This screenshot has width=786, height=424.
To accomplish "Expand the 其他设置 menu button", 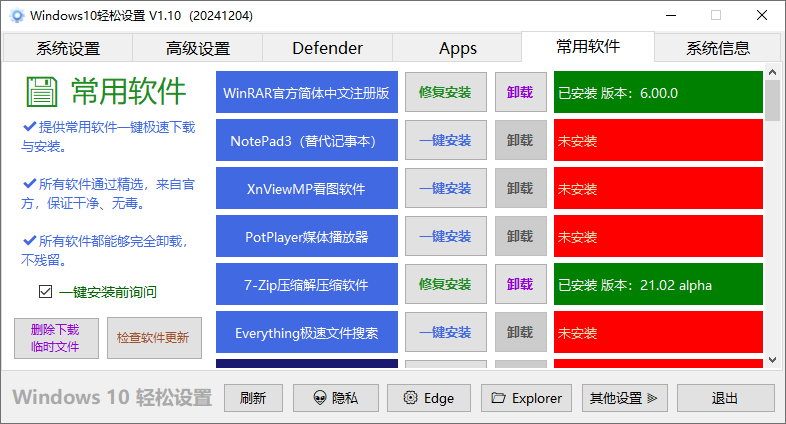I will [x=625, y=398].
